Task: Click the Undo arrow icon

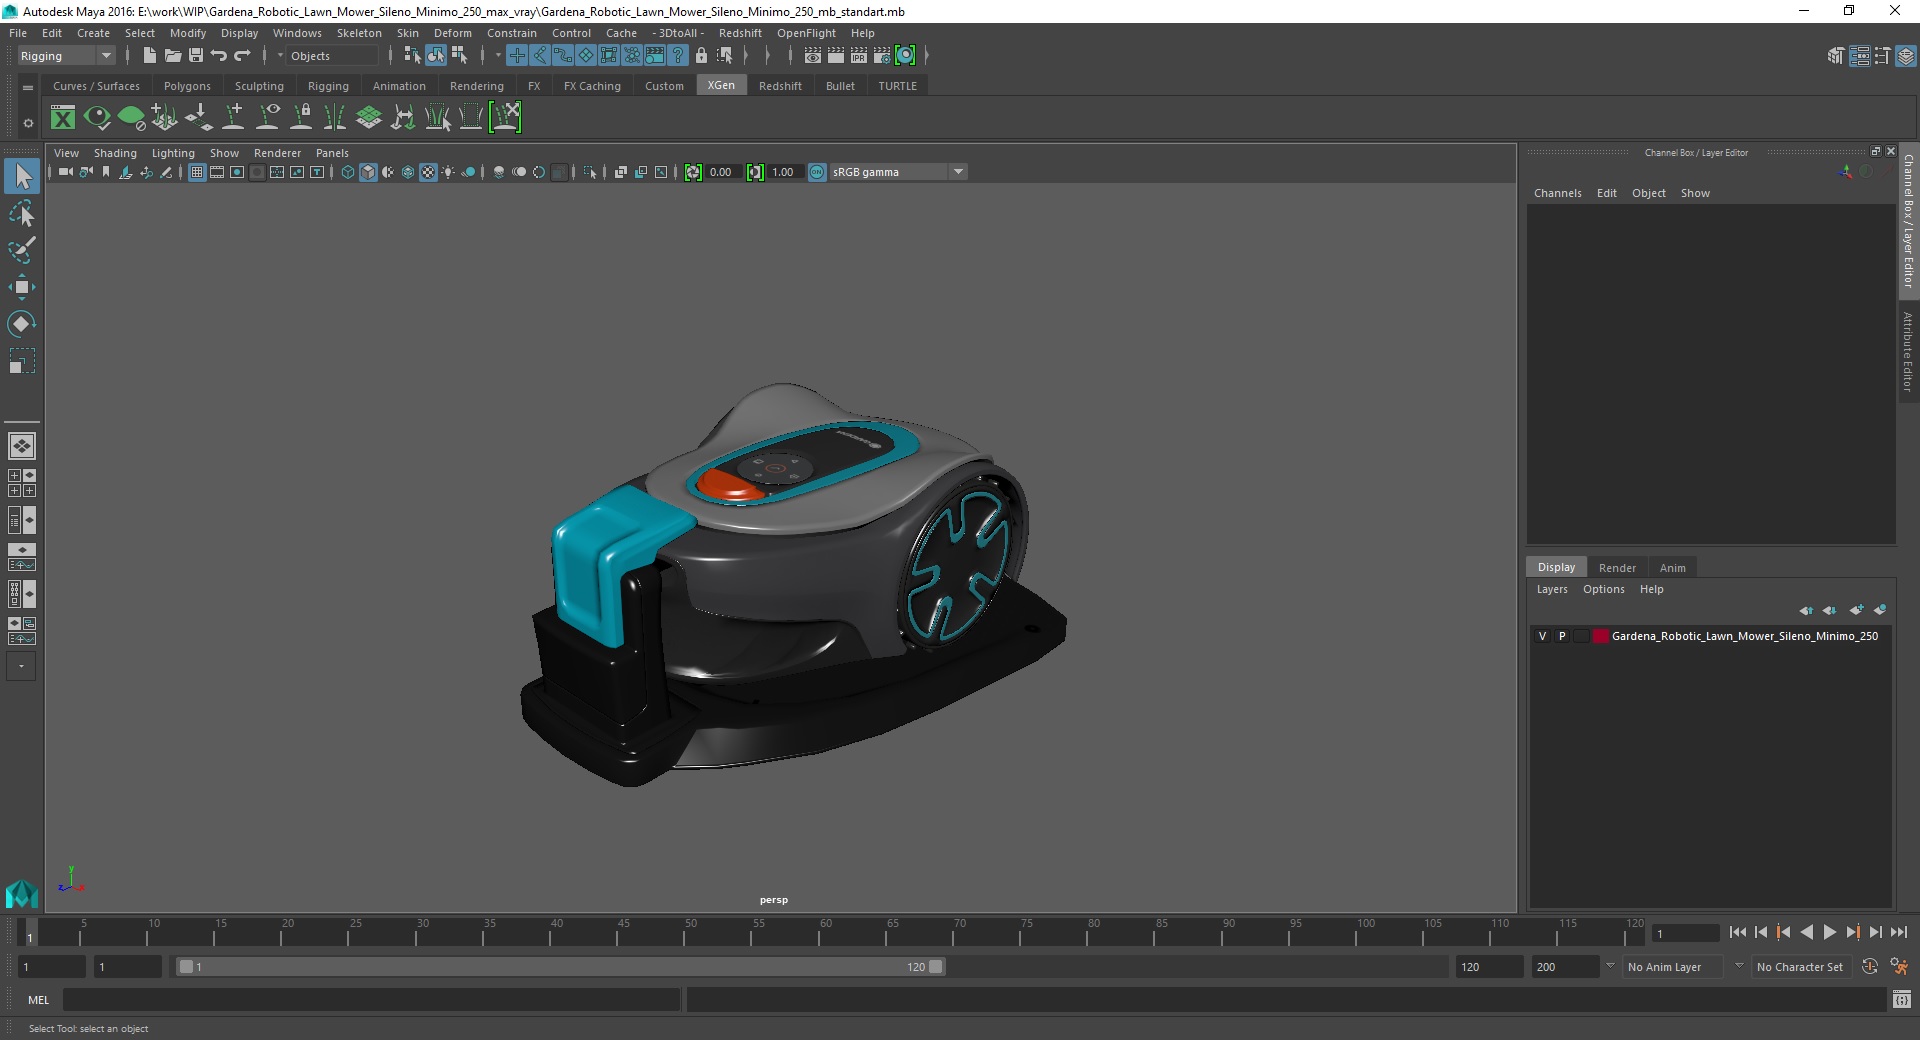Action: pos(219,56)
